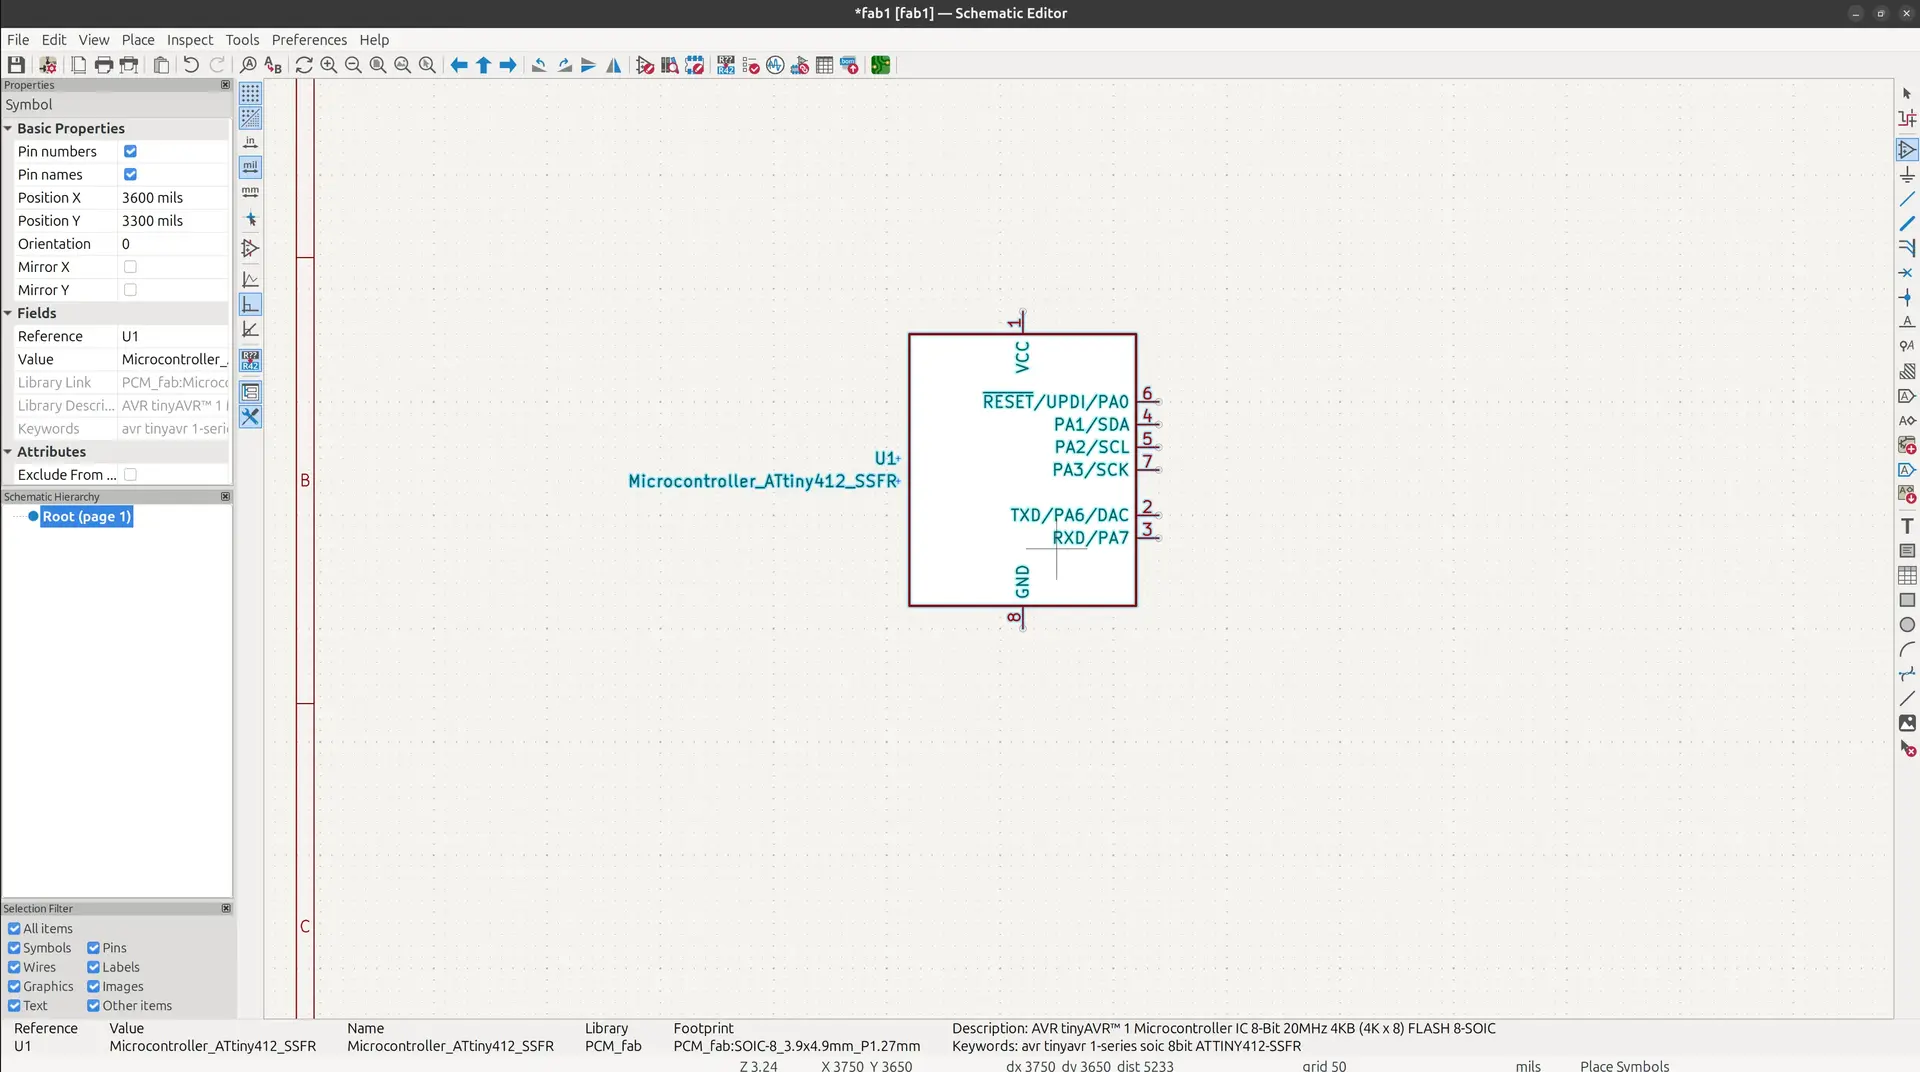This screenshot has width=1920, height=1072.
Task: Close the Selection Filter panel
Action: (226, 909)
